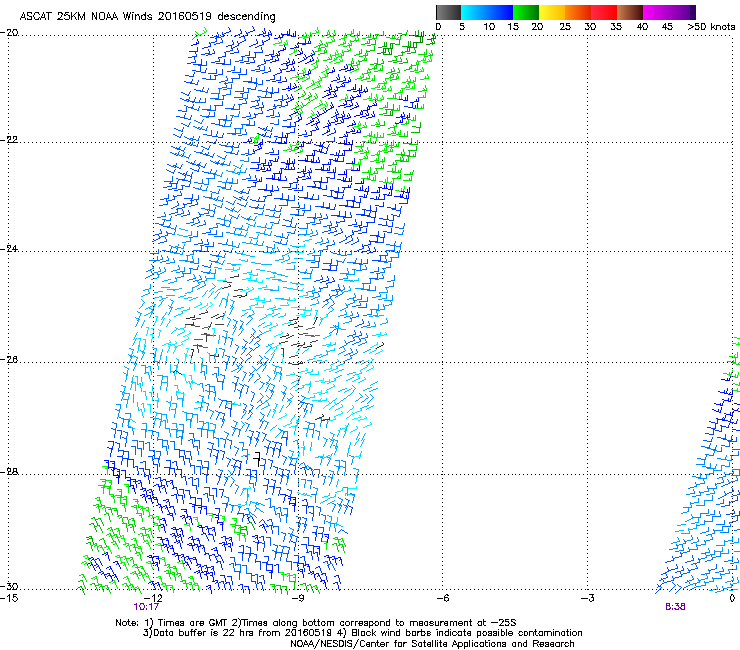Click the '-22' latitude axis label
The width and height of the screenshot is (740, 650).
9,140
